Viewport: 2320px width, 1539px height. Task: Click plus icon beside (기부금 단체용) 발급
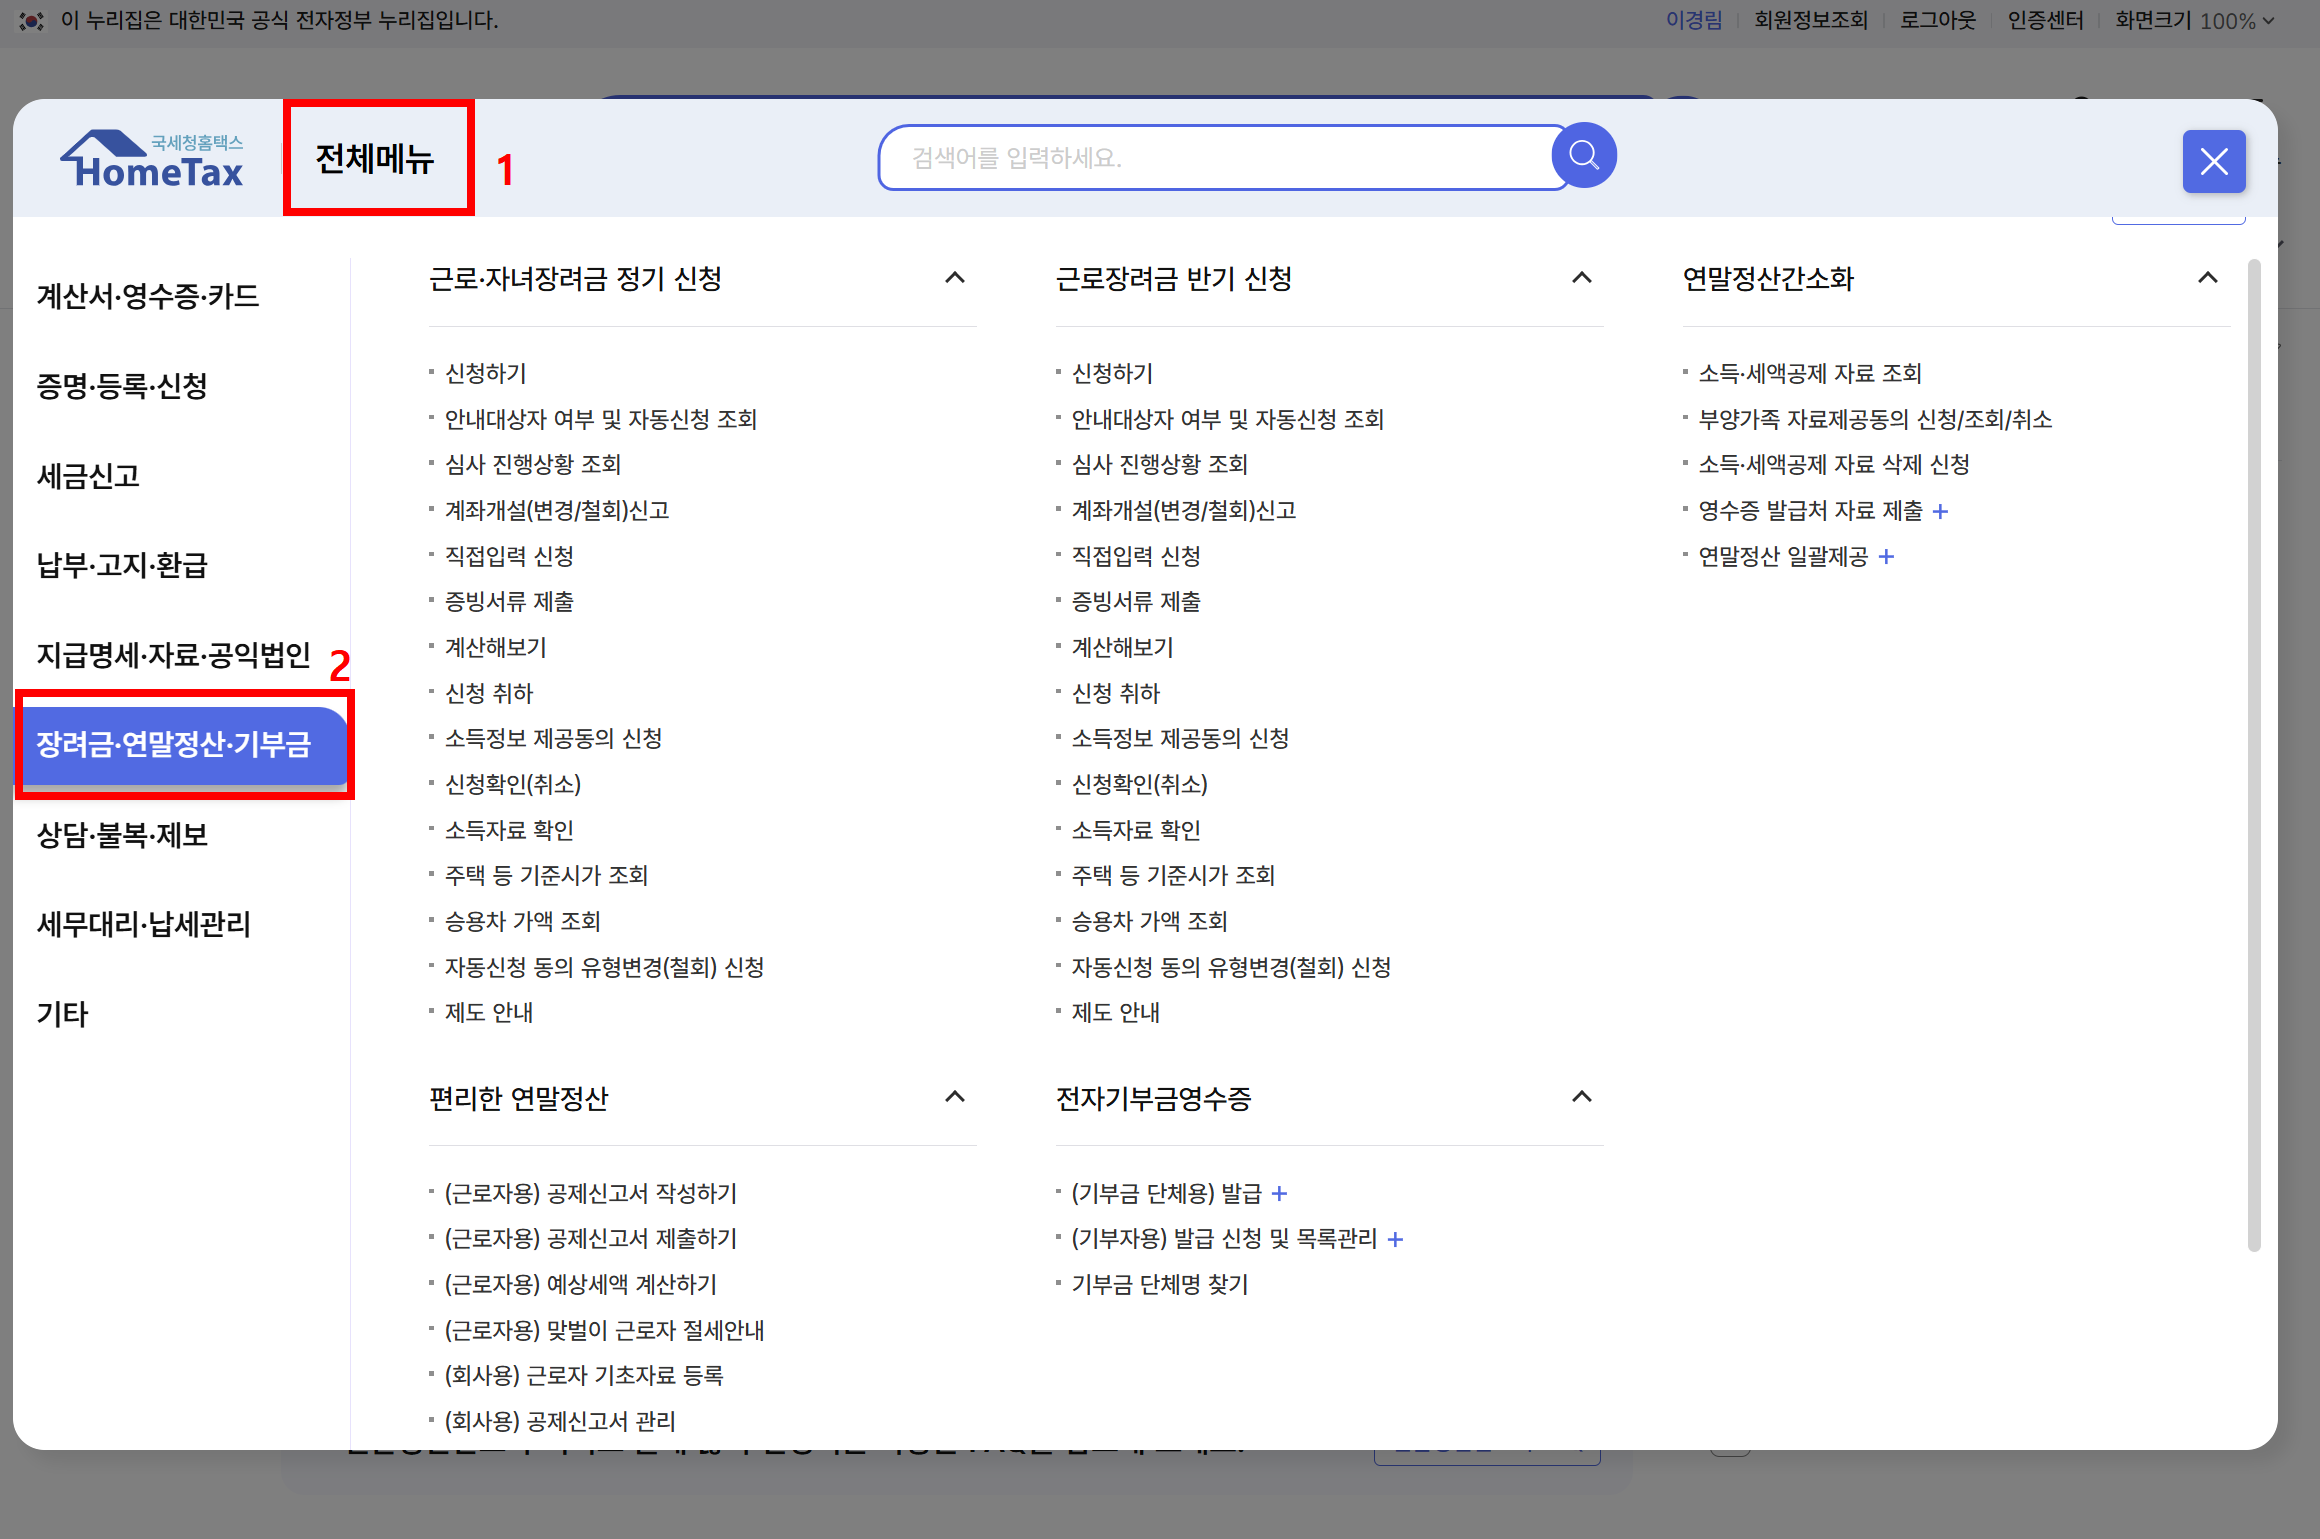point(1279,1194)
